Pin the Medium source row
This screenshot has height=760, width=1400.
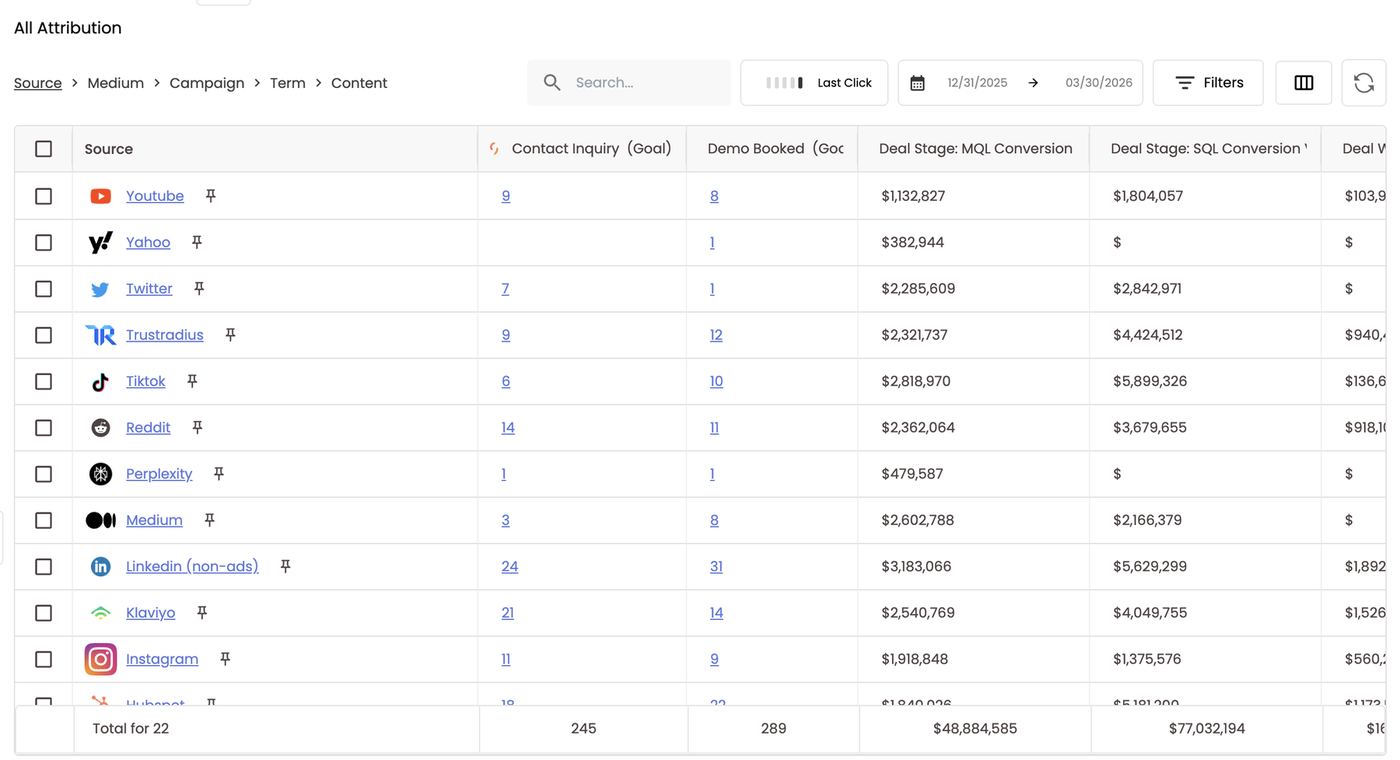pyautogui.click(x=209, y=520)
